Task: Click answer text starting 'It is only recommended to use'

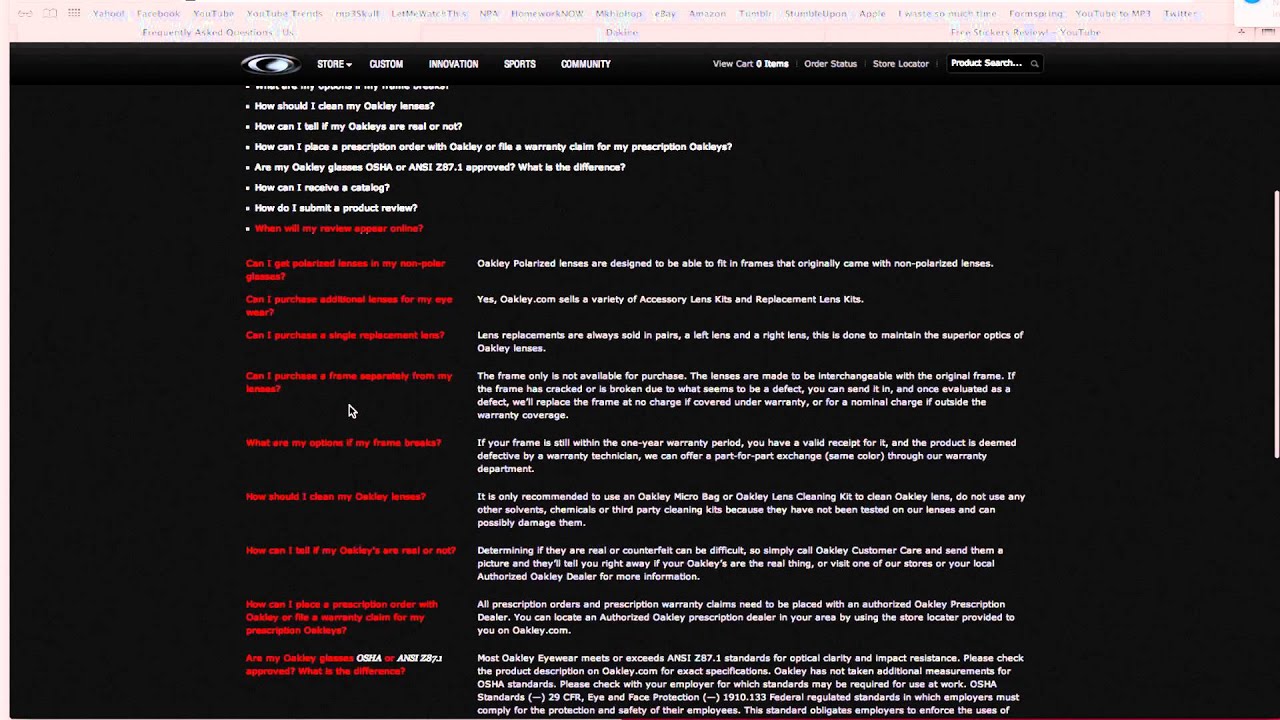Action: pos(751,509)
